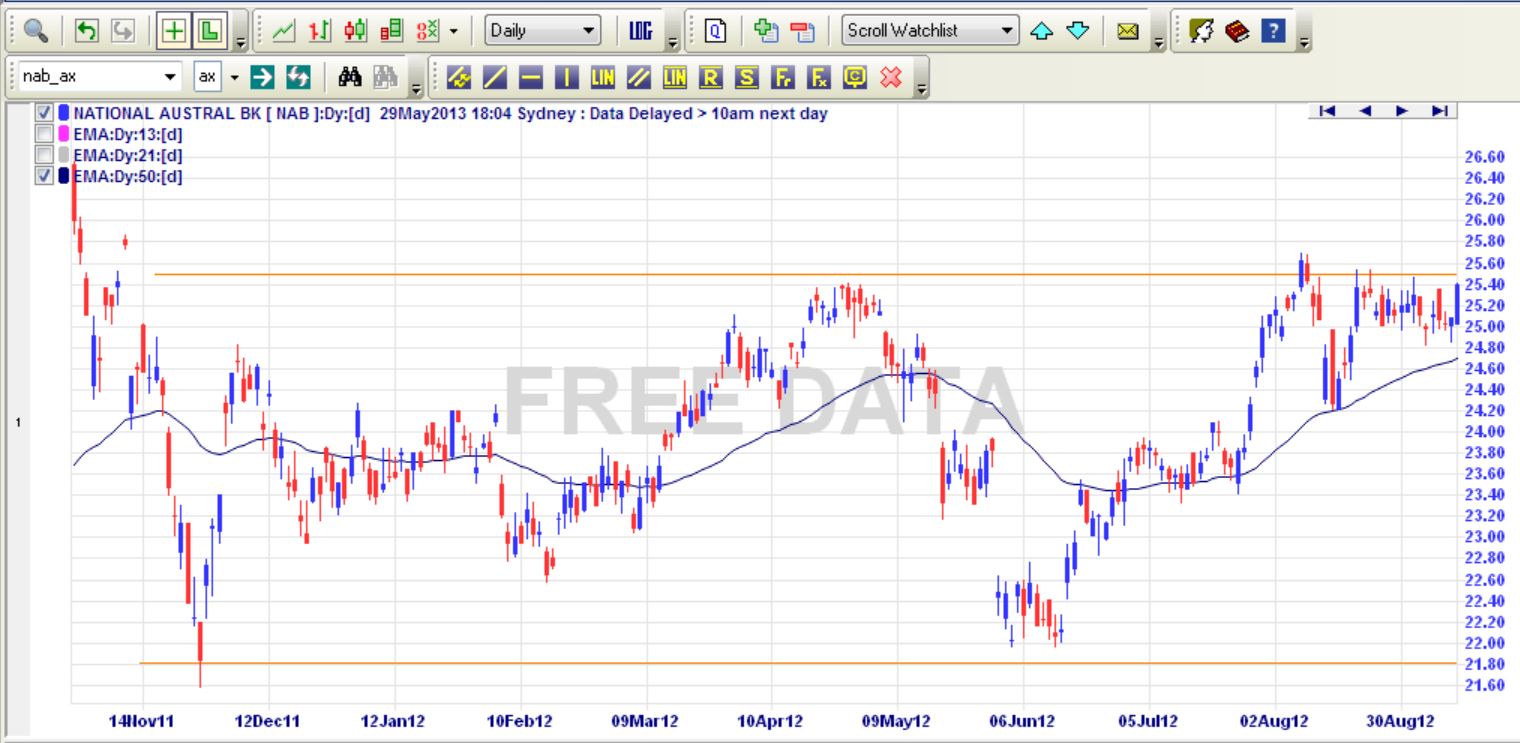Viewport: 1520px width, 743px height.
Task: Disable the EMA:Dy:50 checkbox
Action: pos(44,176)
